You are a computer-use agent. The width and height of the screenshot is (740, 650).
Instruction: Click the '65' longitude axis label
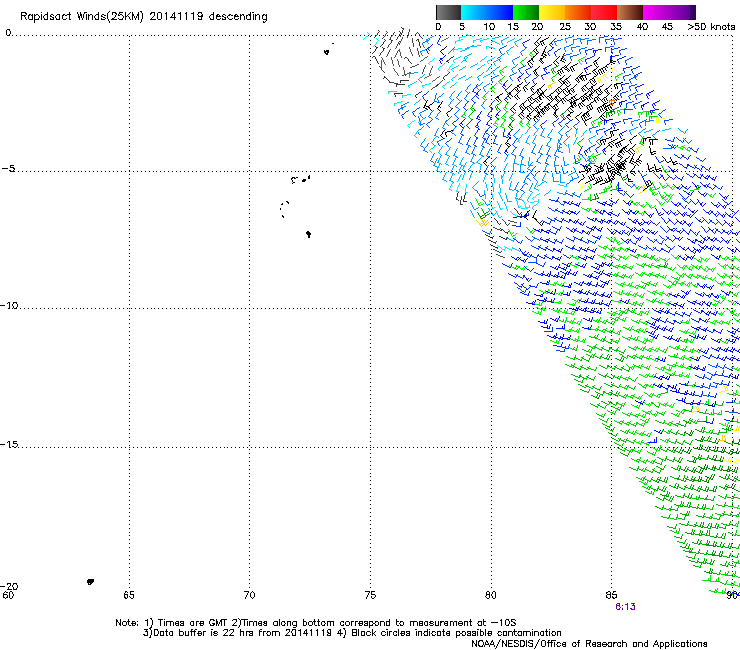point(129,595)
